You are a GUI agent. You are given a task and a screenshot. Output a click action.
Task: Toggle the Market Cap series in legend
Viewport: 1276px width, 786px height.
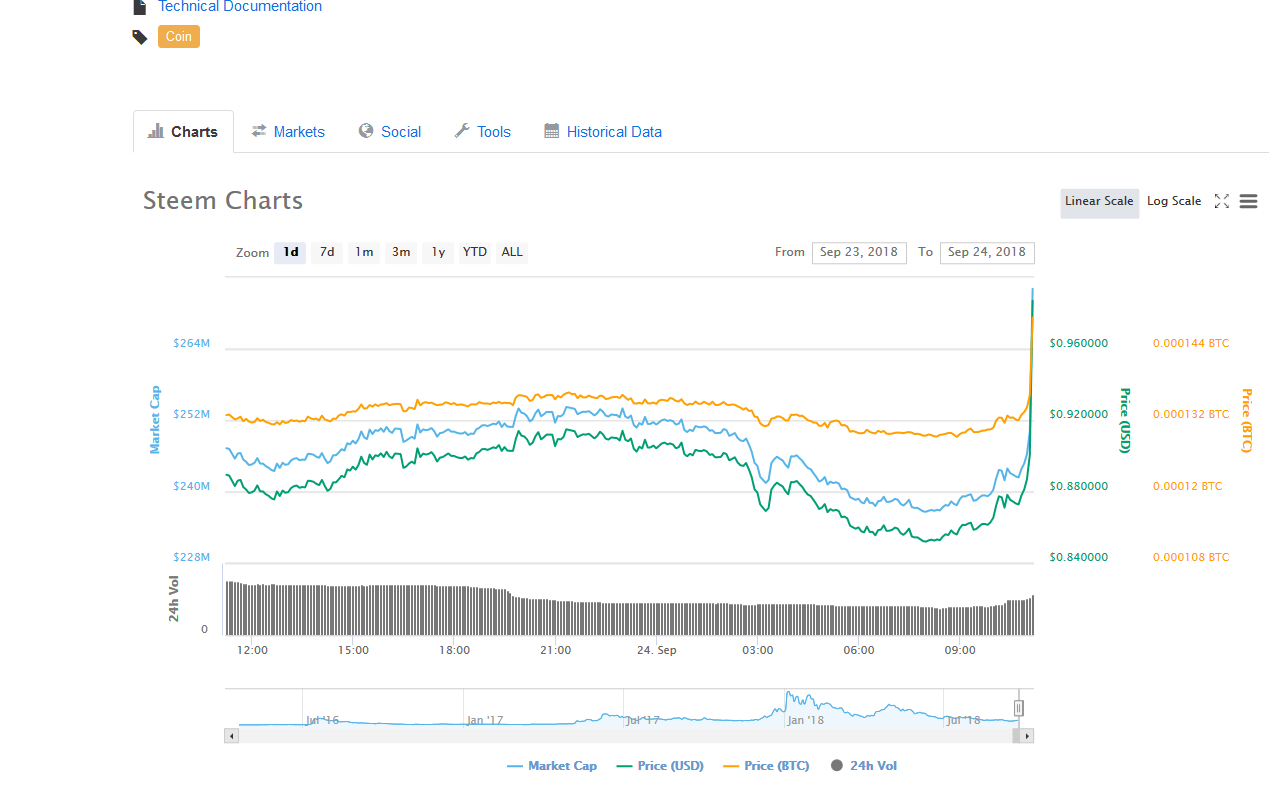coord(552,766)
